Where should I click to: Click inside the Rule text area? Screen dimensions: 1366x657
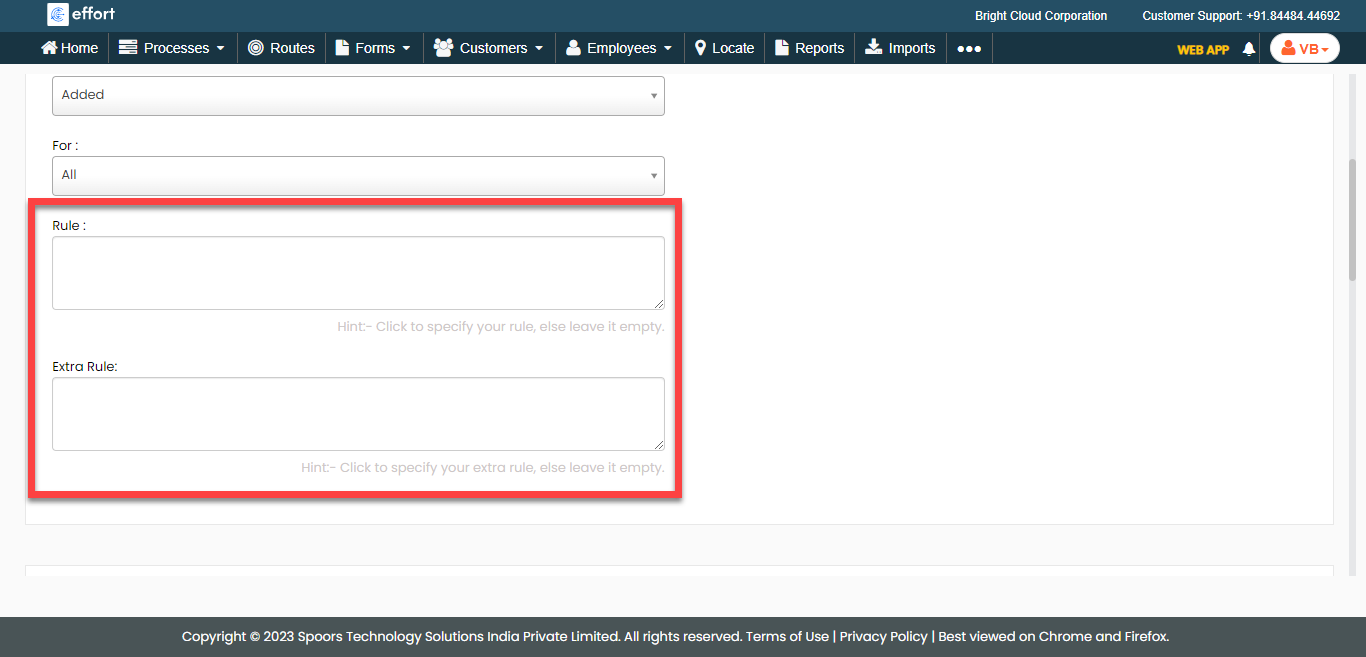coord(358,273)
